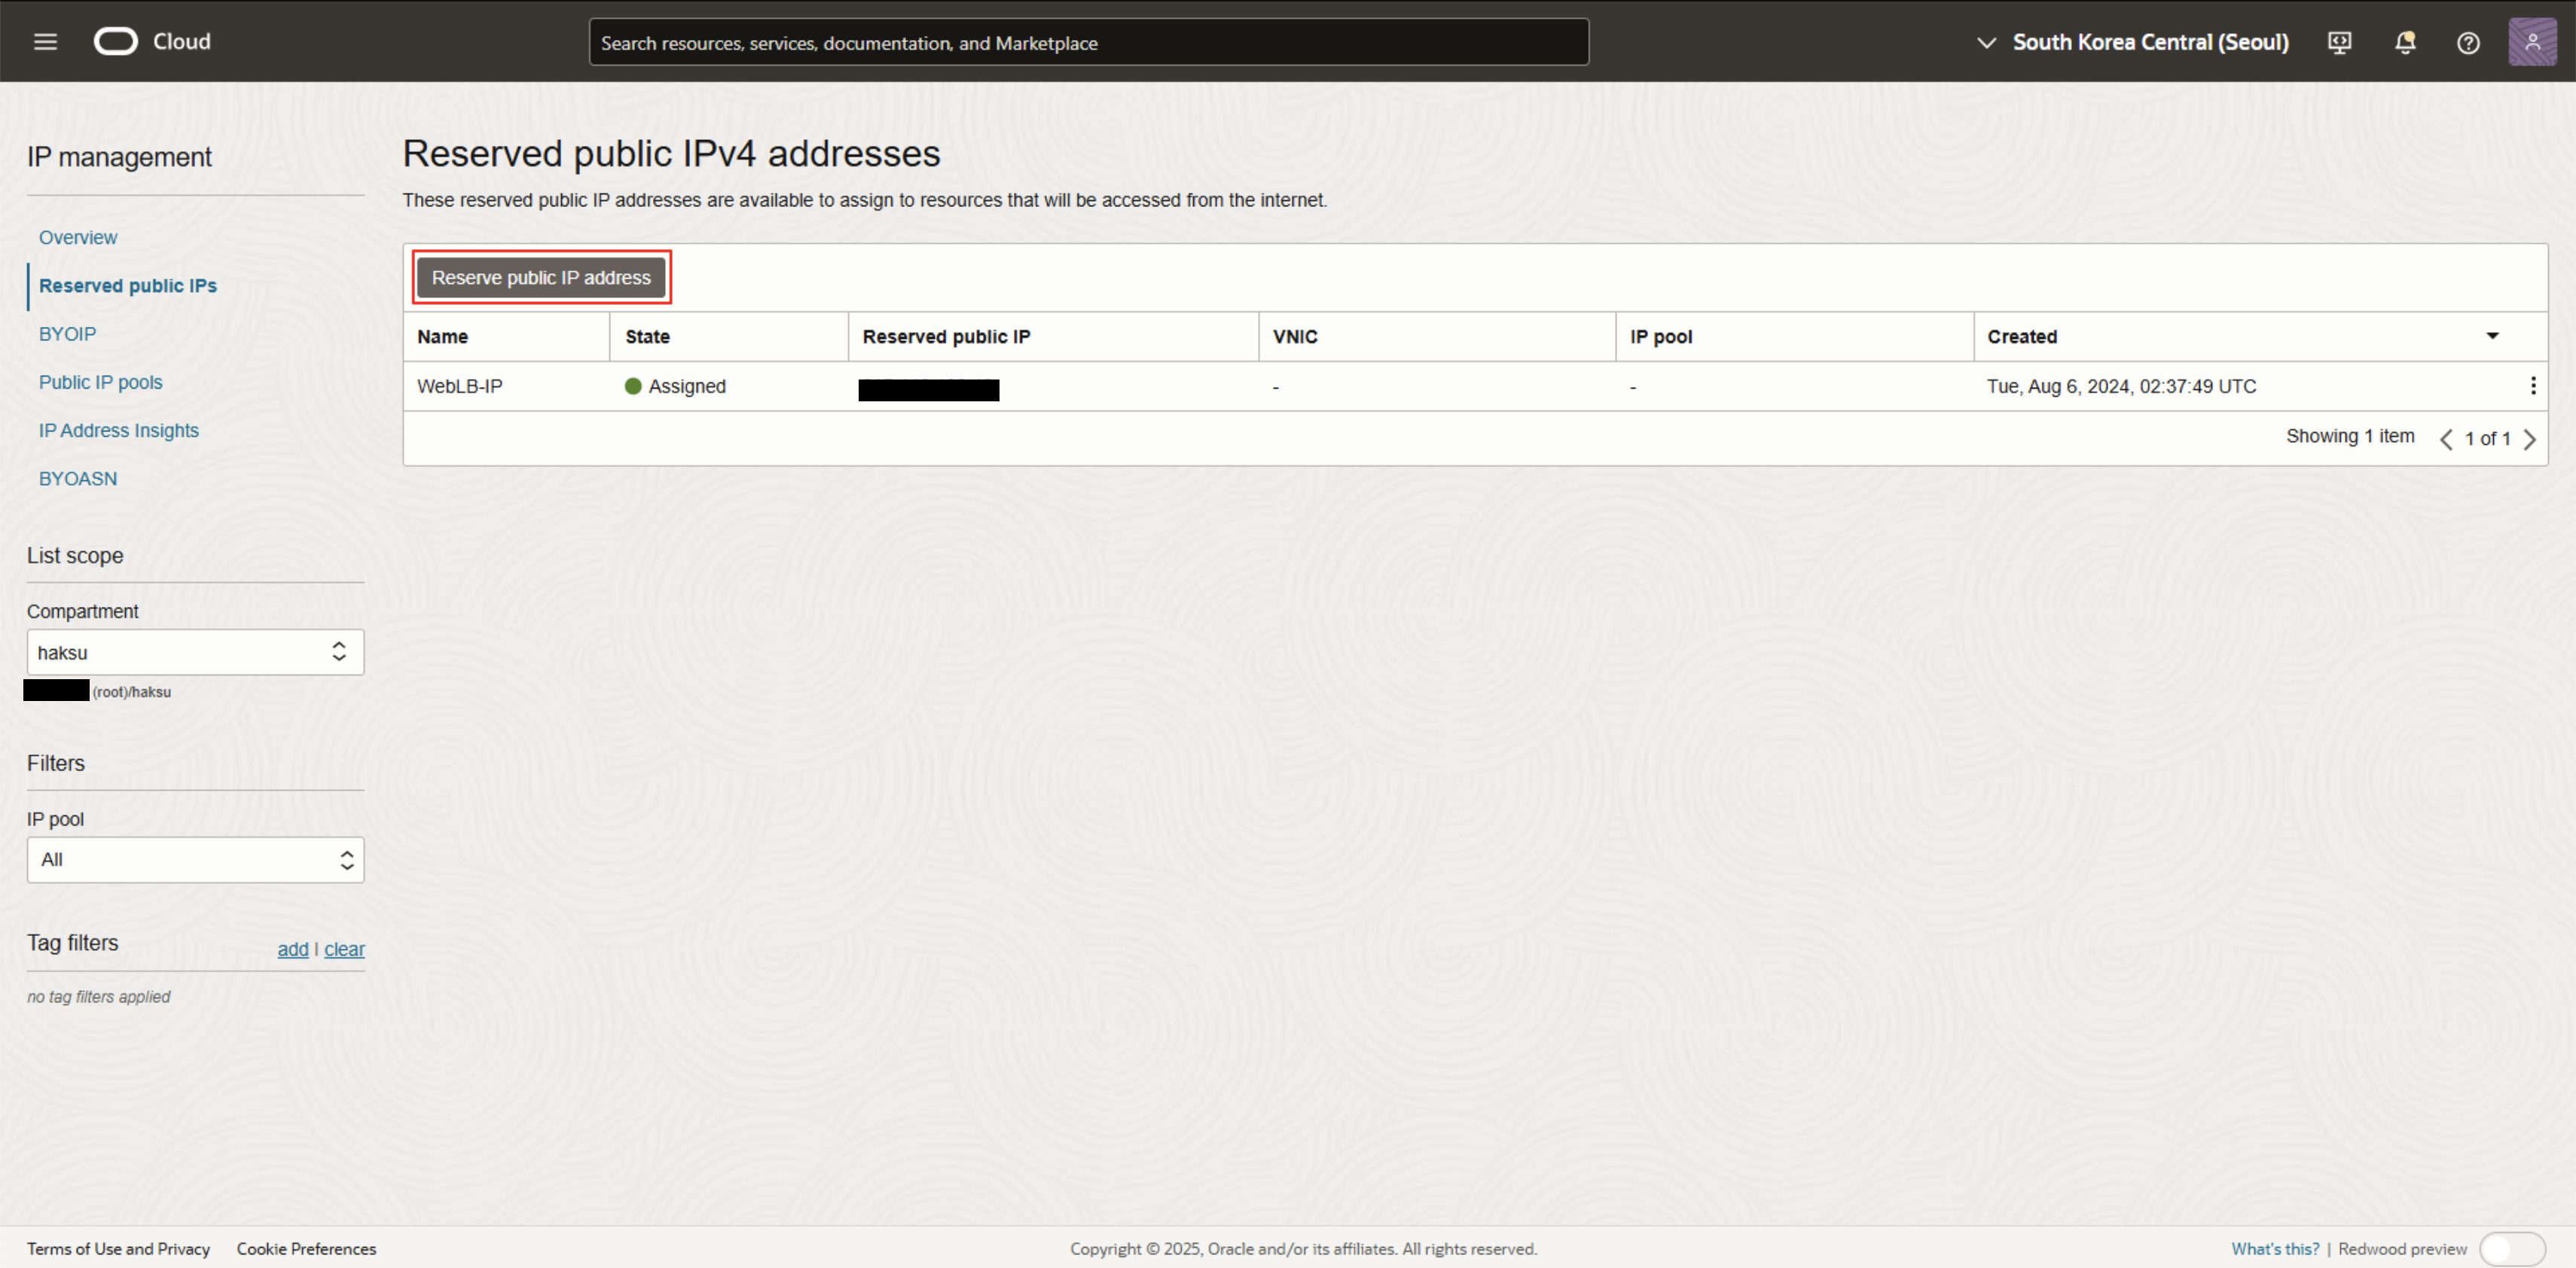
Task: Open the help question mark icon
Action: click(x=2468, y=43)
